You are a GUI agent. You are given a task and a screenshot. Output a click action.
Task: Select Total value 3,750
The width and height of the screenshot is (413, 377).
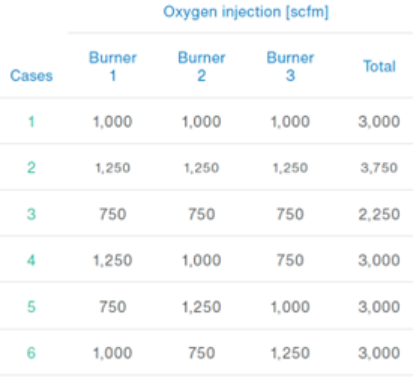tap(379, 168)
